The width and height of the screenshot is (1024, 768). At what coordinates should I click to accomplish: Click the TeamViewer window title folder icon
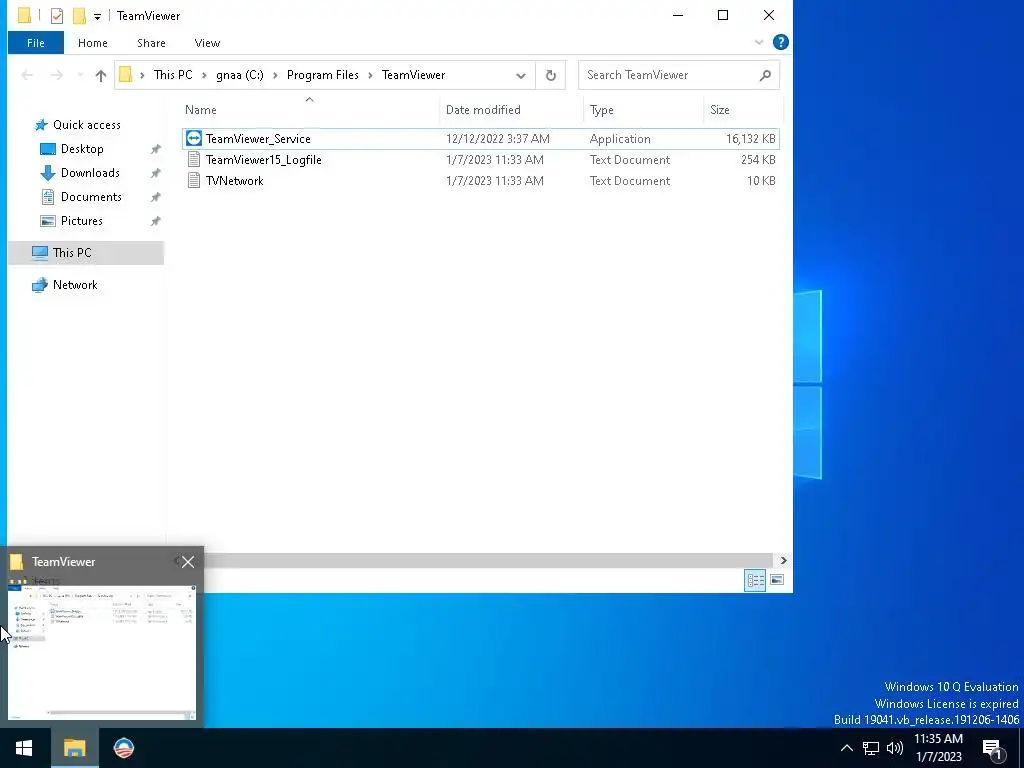point(24,16)
